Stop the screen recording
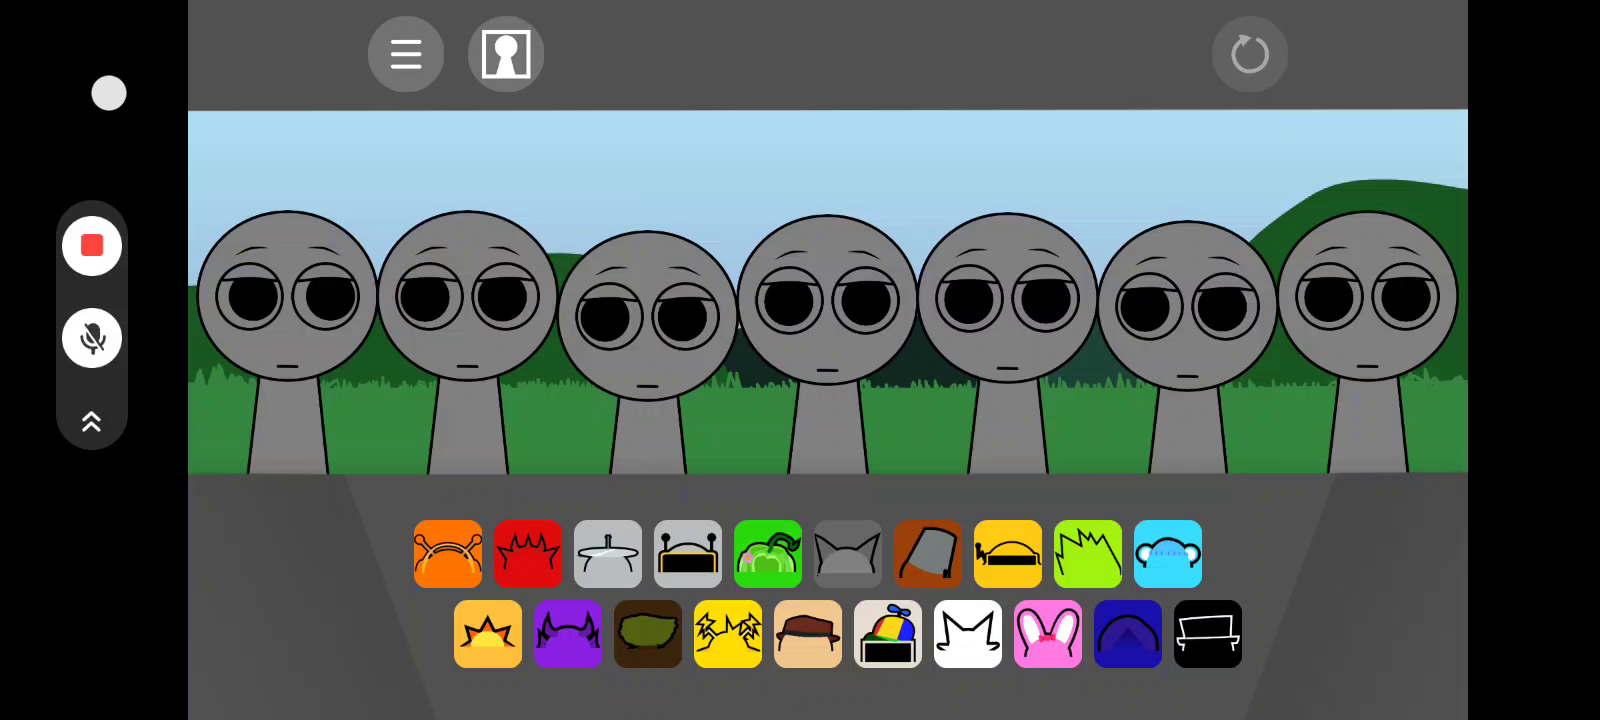This screenshot has height=720, width=1600. 92,246
